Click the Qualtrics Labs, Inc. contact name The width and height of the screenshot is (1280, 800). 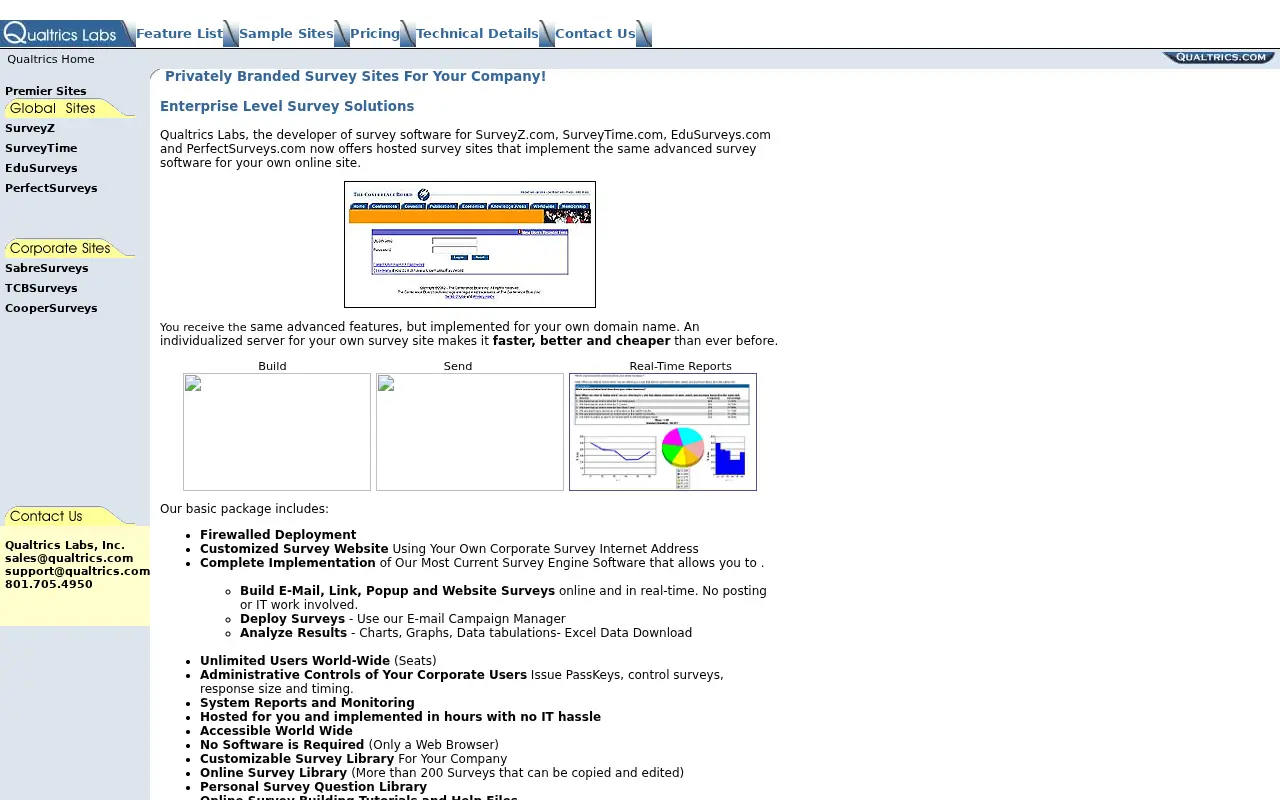tap(65, 545)
